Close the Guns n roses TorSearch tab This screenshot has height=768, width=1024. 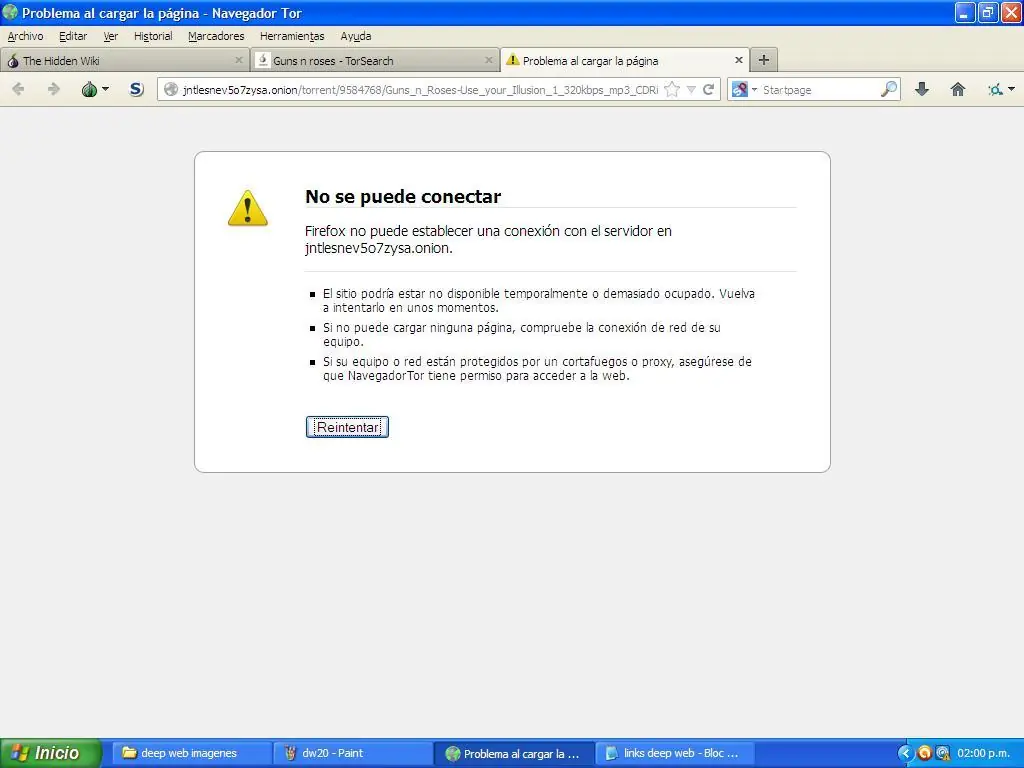(488, 60)
